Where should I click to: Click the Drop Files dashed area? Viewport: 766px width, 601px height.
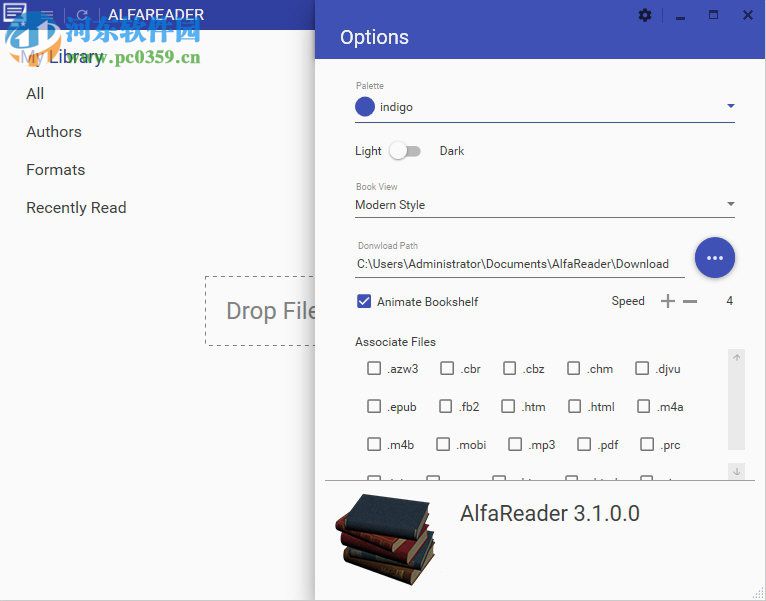point(260,311)
